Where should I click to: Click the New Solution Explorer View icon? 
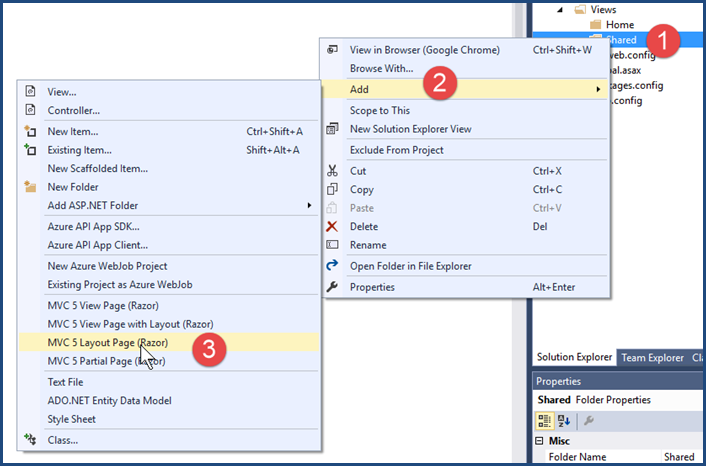pos(332,129)
